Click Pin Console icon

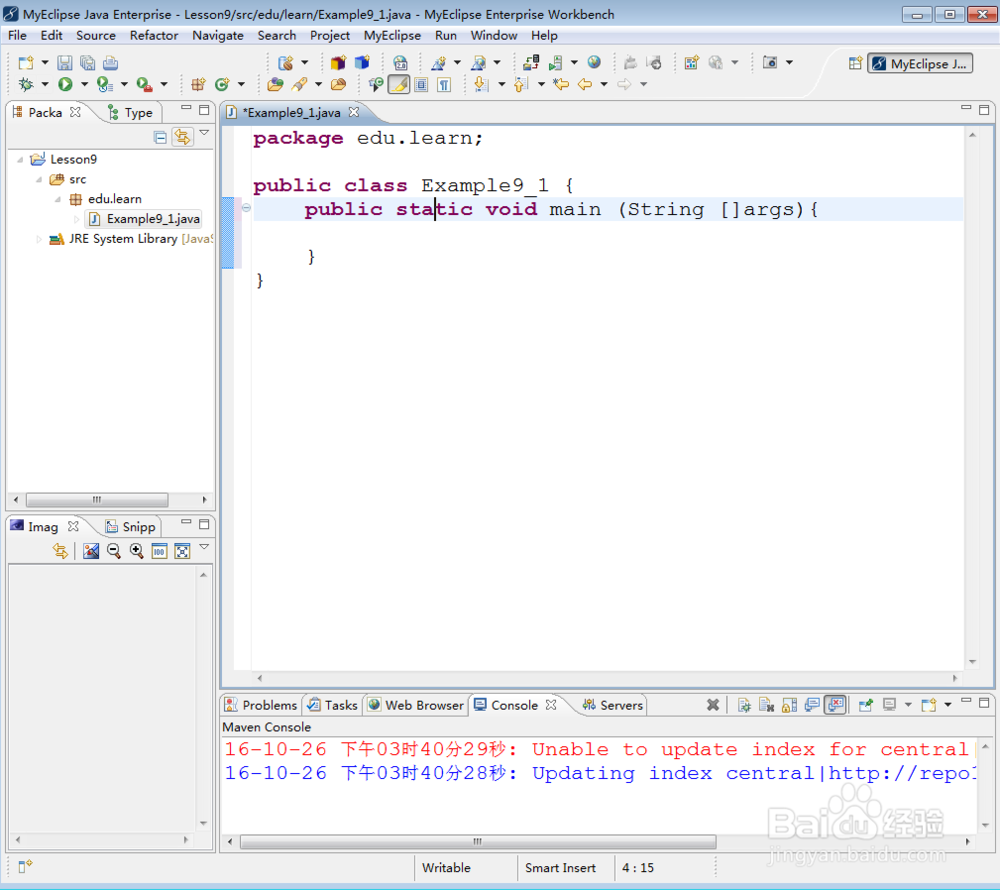[x=866, y=705]
